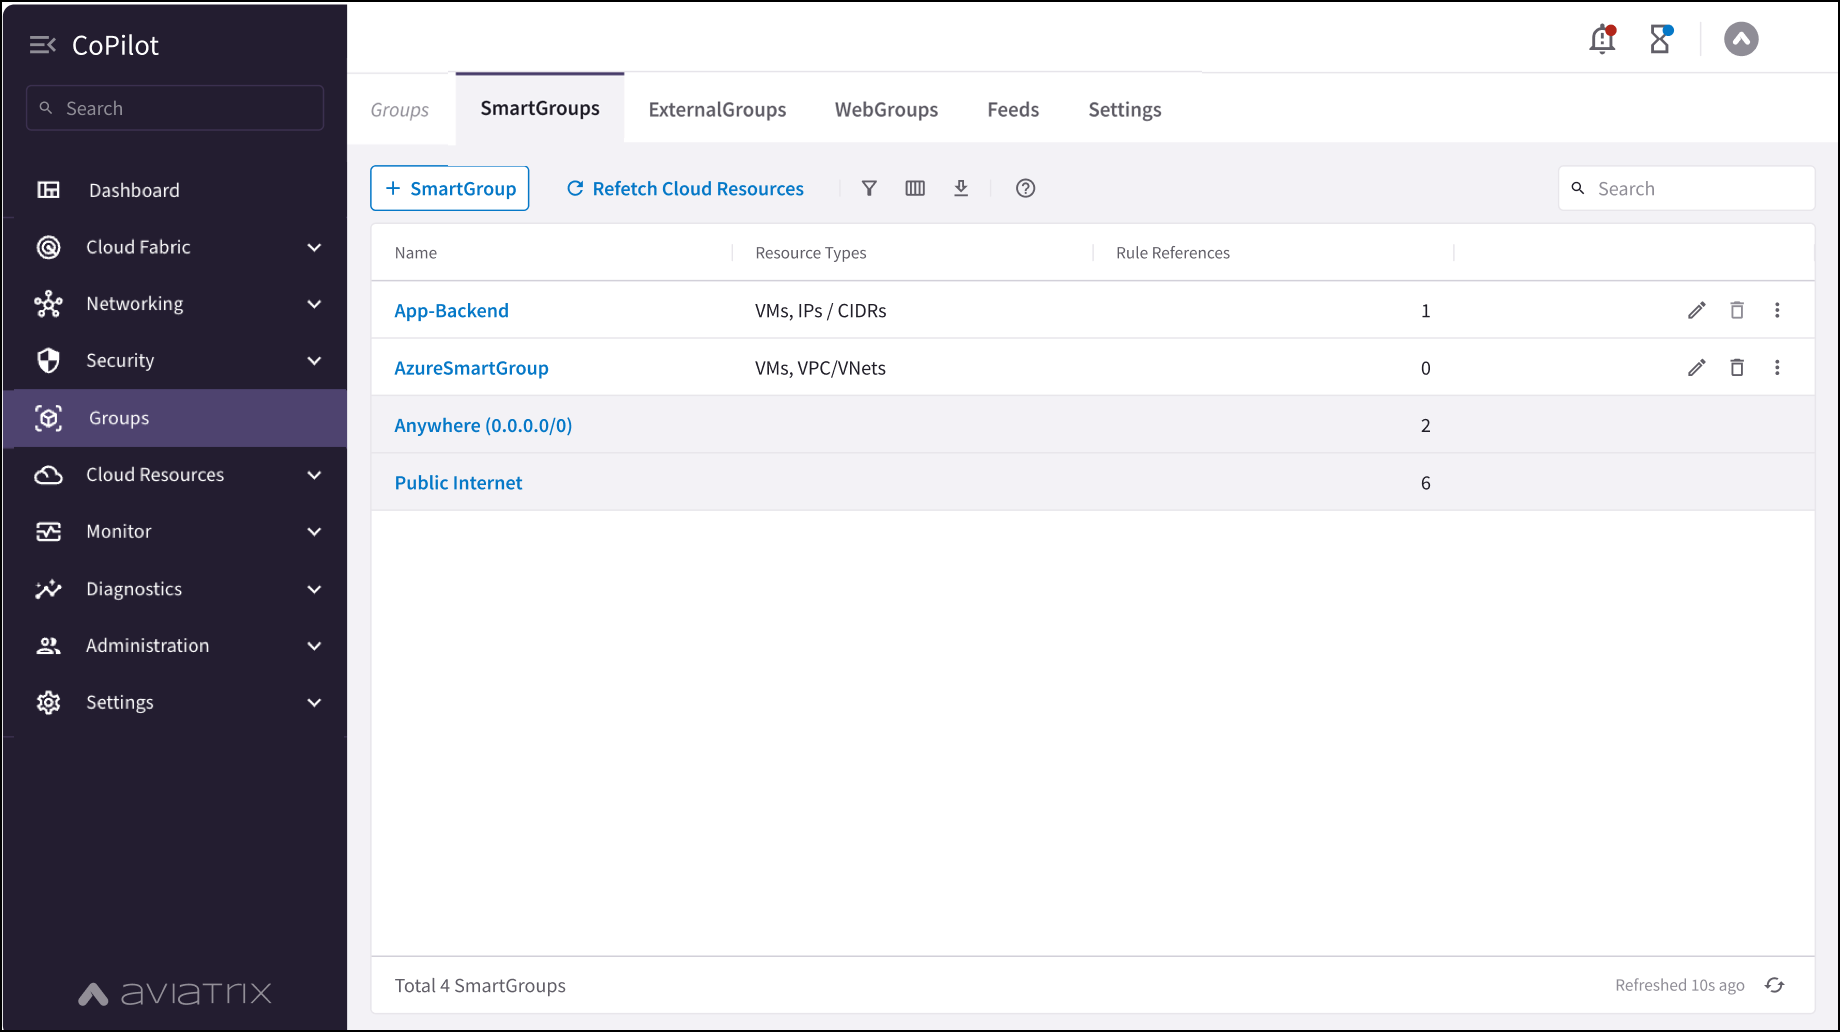1840x1032 pixels.
Task: Click the hourglass task status icon
Action: 1660,40
